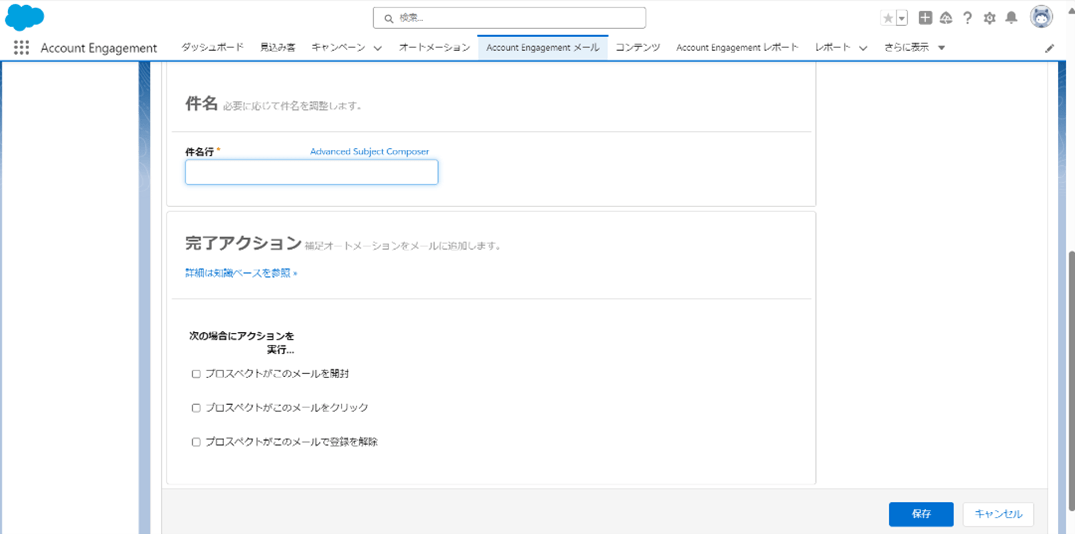Click the 件名行 subject input field
Screen dimensions: 1075x534
tap(311, 172)
